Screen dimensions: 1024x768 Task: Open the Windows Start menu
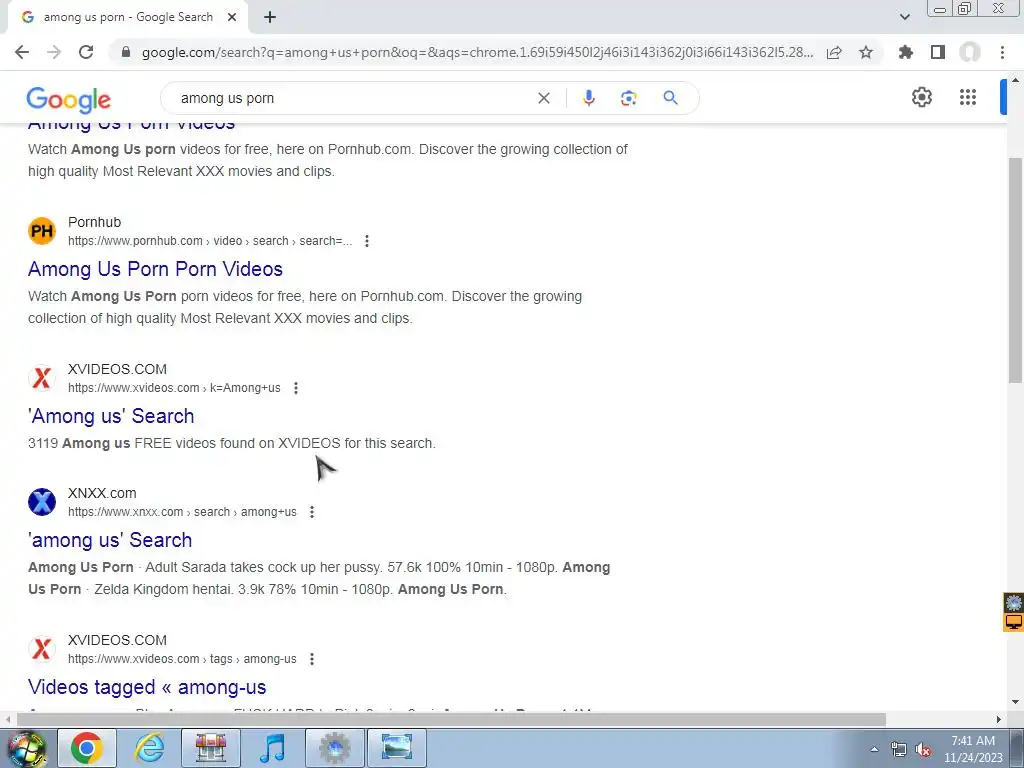coord(26,748)
